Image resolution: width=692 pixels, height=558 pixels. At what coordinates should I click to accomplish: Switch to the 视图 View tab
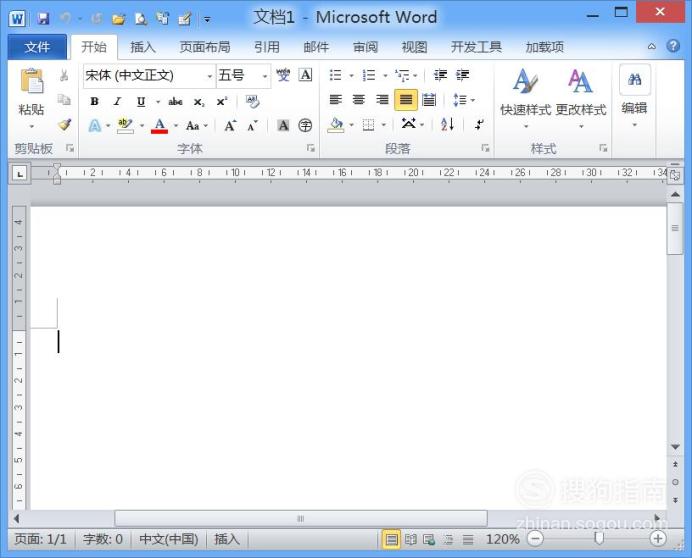(x=414, y=47)
